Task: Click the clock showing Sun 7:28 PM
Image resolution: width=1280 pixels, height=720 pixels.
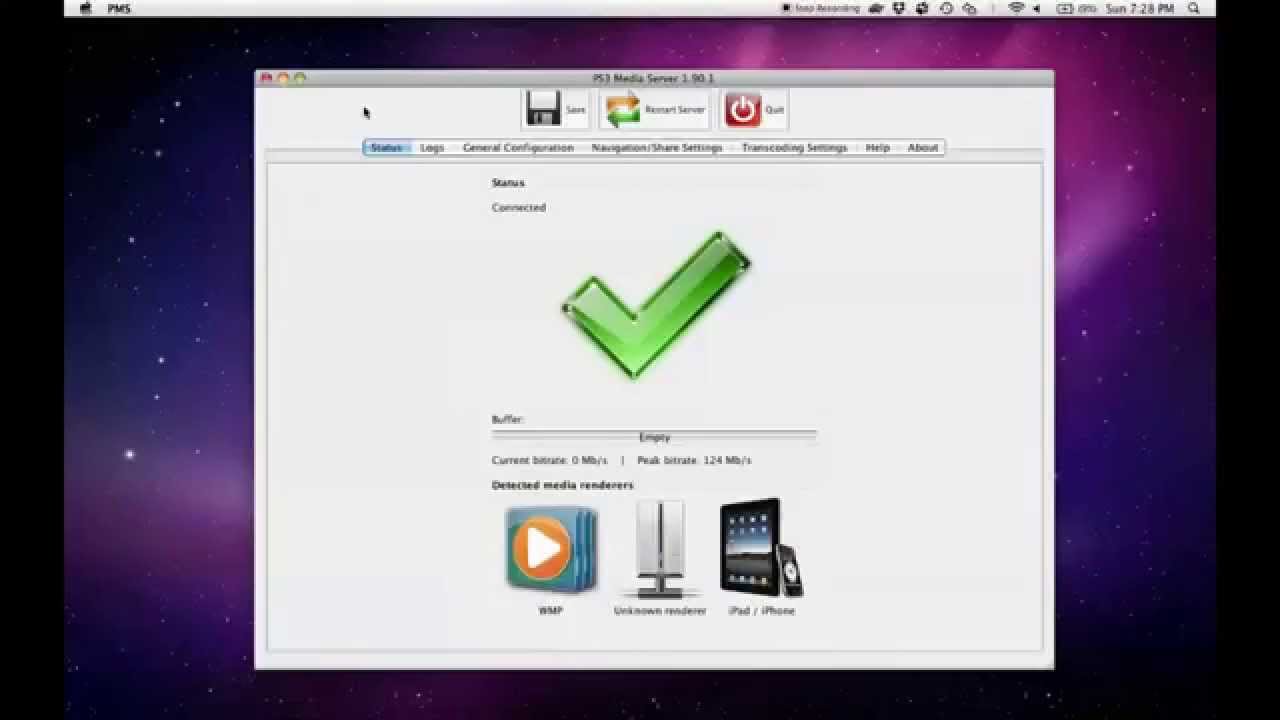Action: tap(1140, 8)
